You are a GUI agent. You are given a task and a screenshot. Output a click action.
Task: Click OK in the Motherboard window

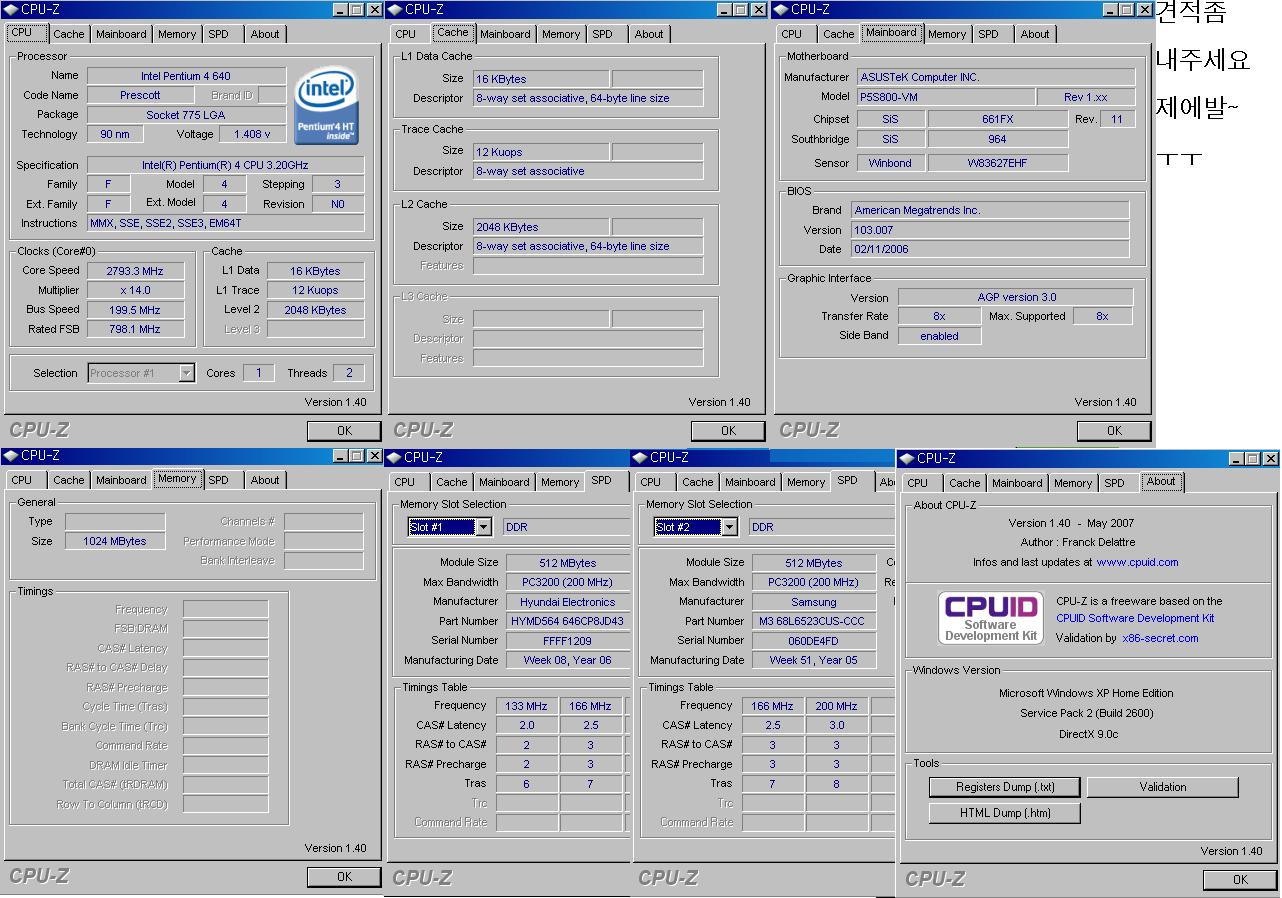1114,431
